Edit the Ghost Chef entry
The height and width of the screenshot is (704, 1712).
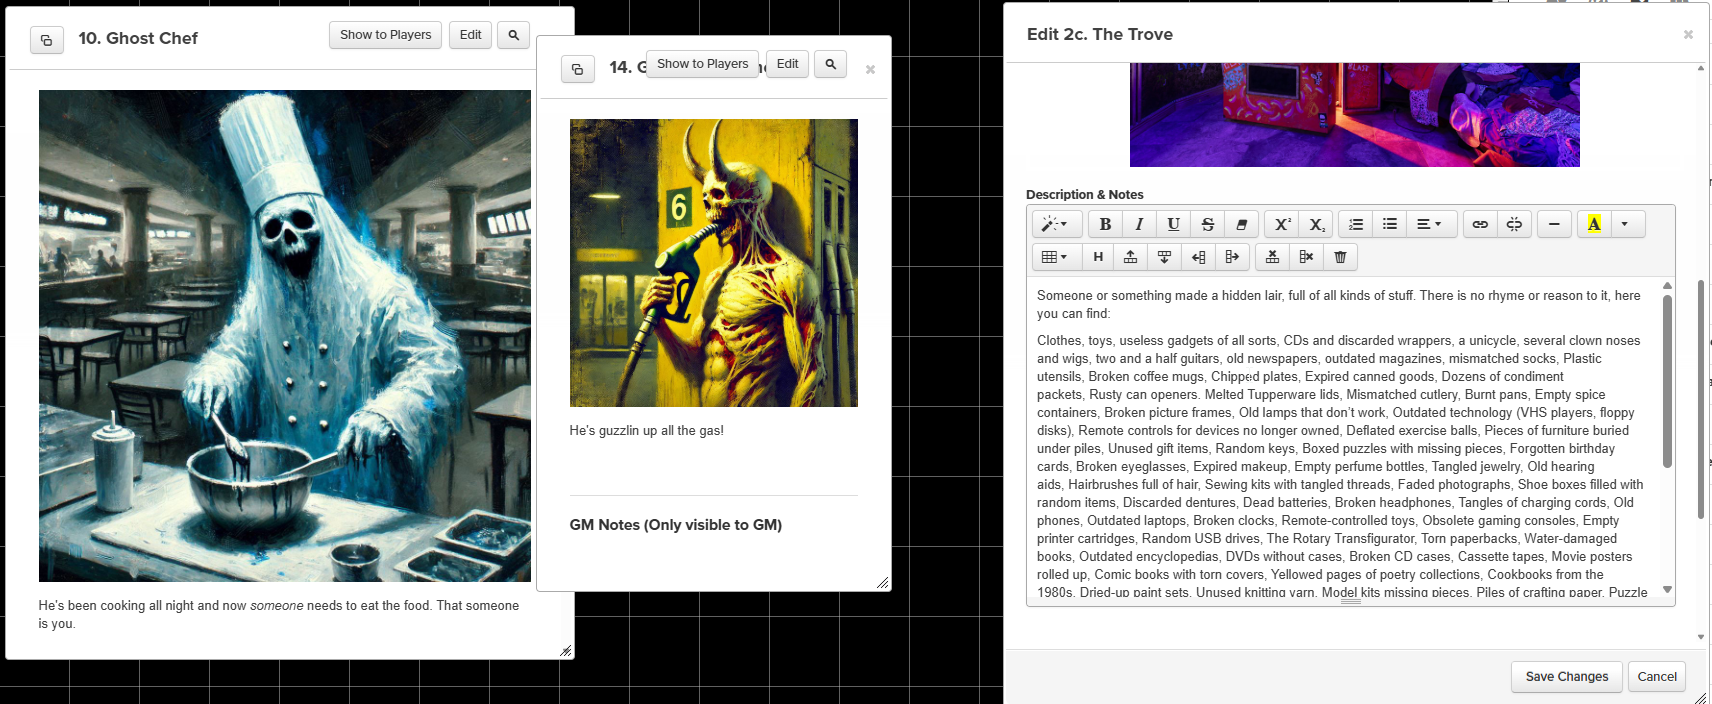point(470,35)
